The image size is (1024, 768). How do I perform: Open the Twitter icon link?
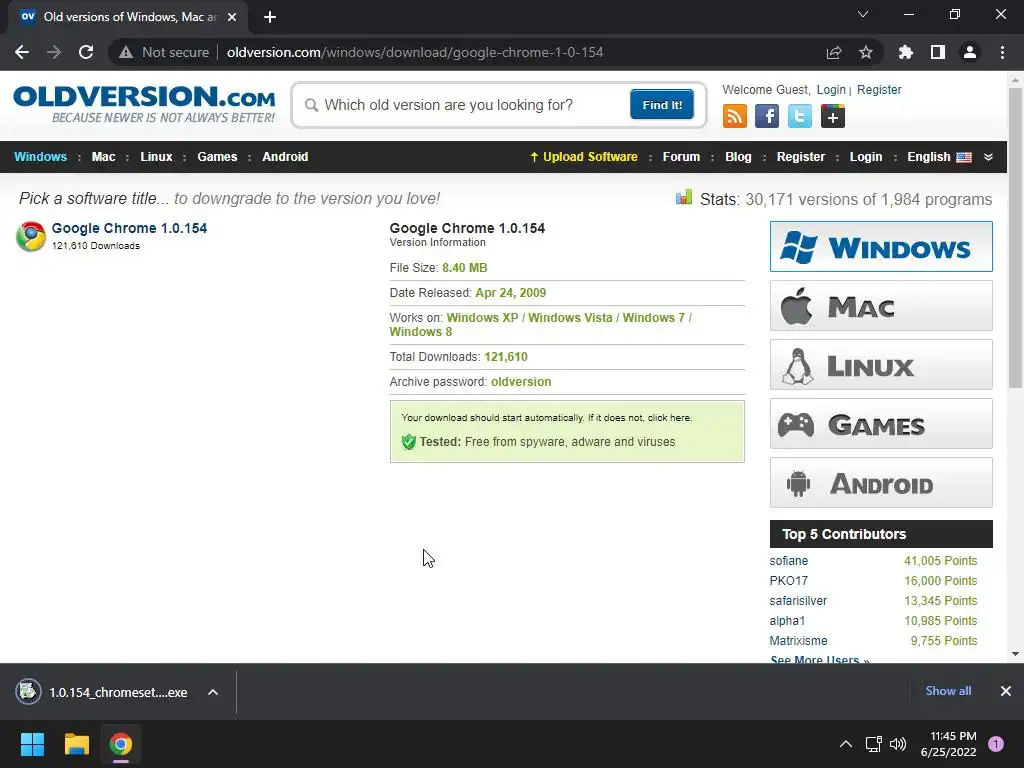pos(799,117)
